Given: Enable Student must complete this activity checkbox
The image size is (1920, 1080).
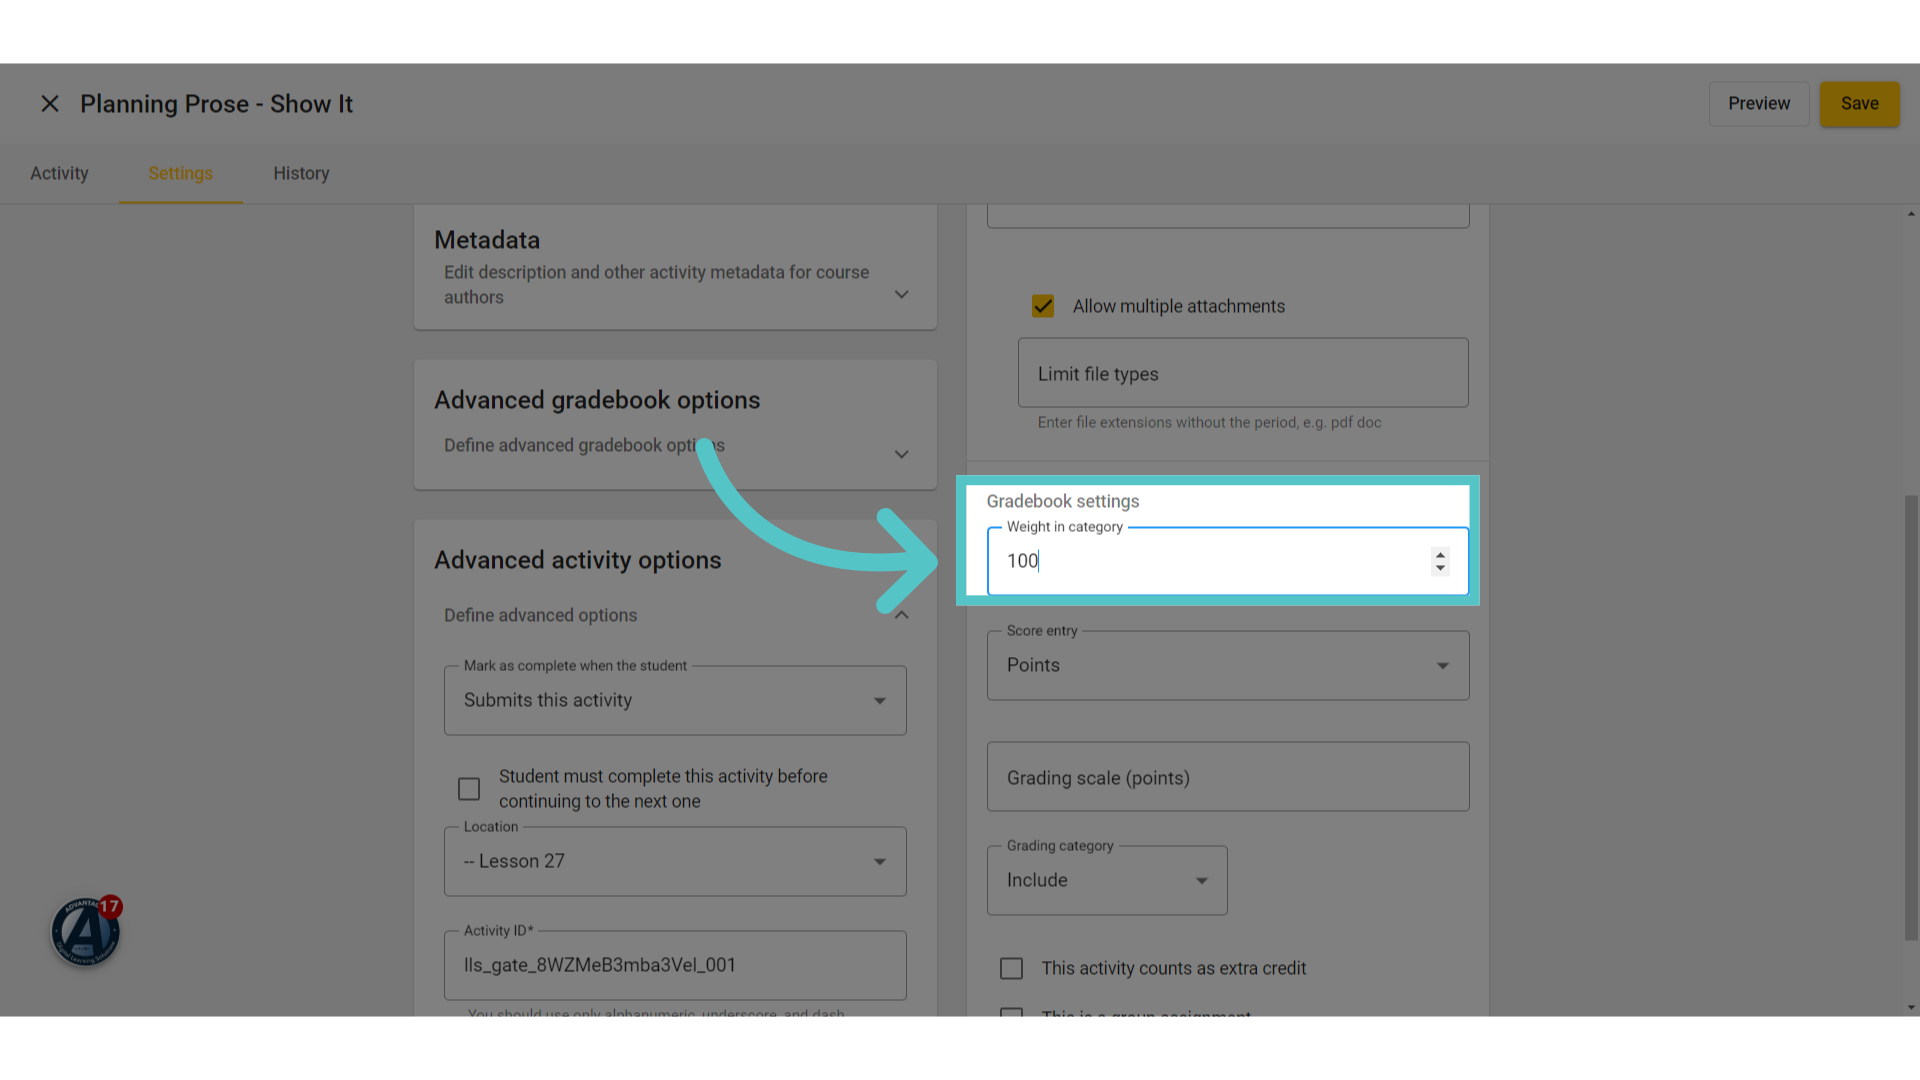Looking at the screenshot, I should tap(469, 789).
